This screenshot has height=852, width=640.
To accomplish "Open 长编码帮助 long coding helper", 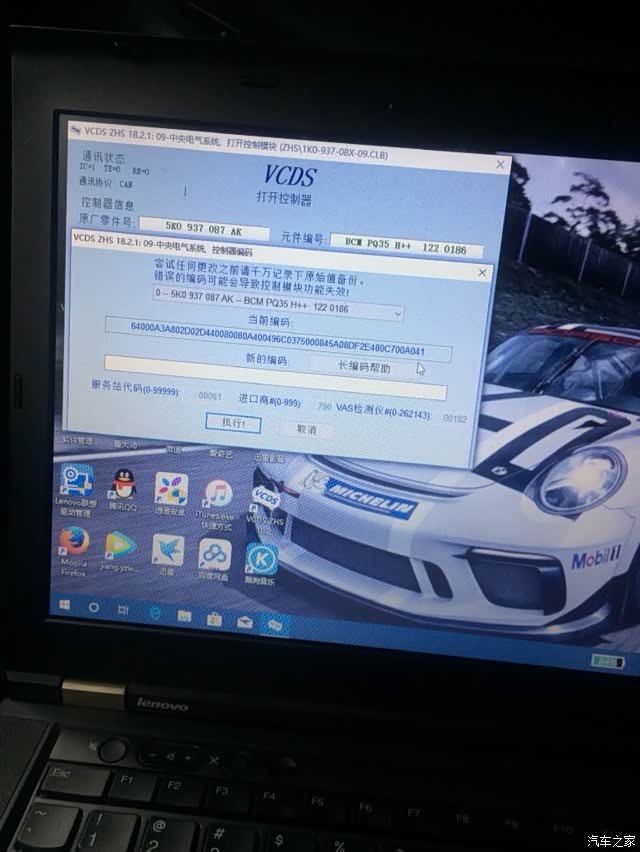I will [366, 368].
